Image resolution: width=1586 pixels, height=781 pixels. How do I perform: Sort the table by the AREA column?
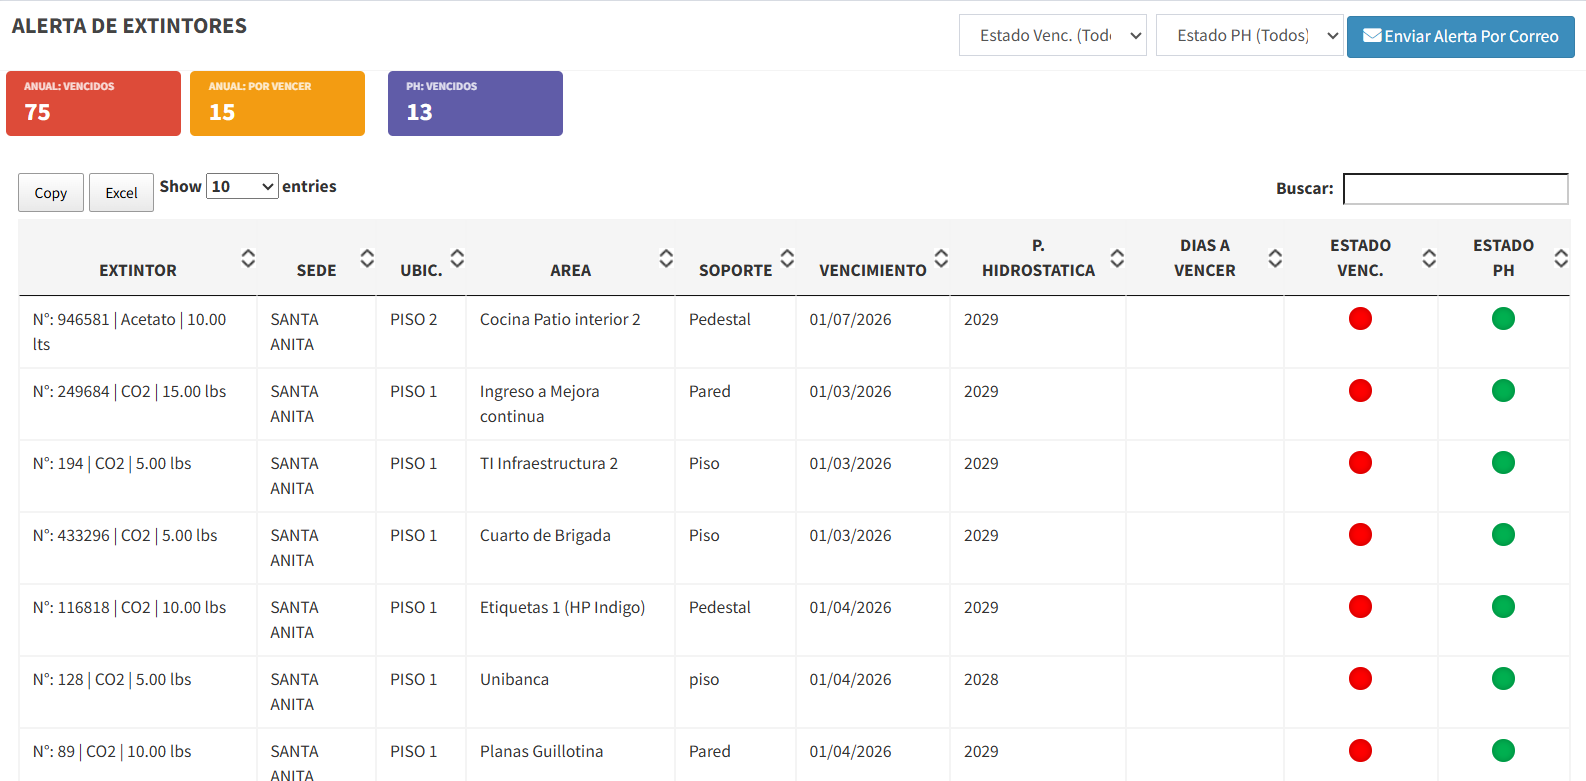[570, 258]
